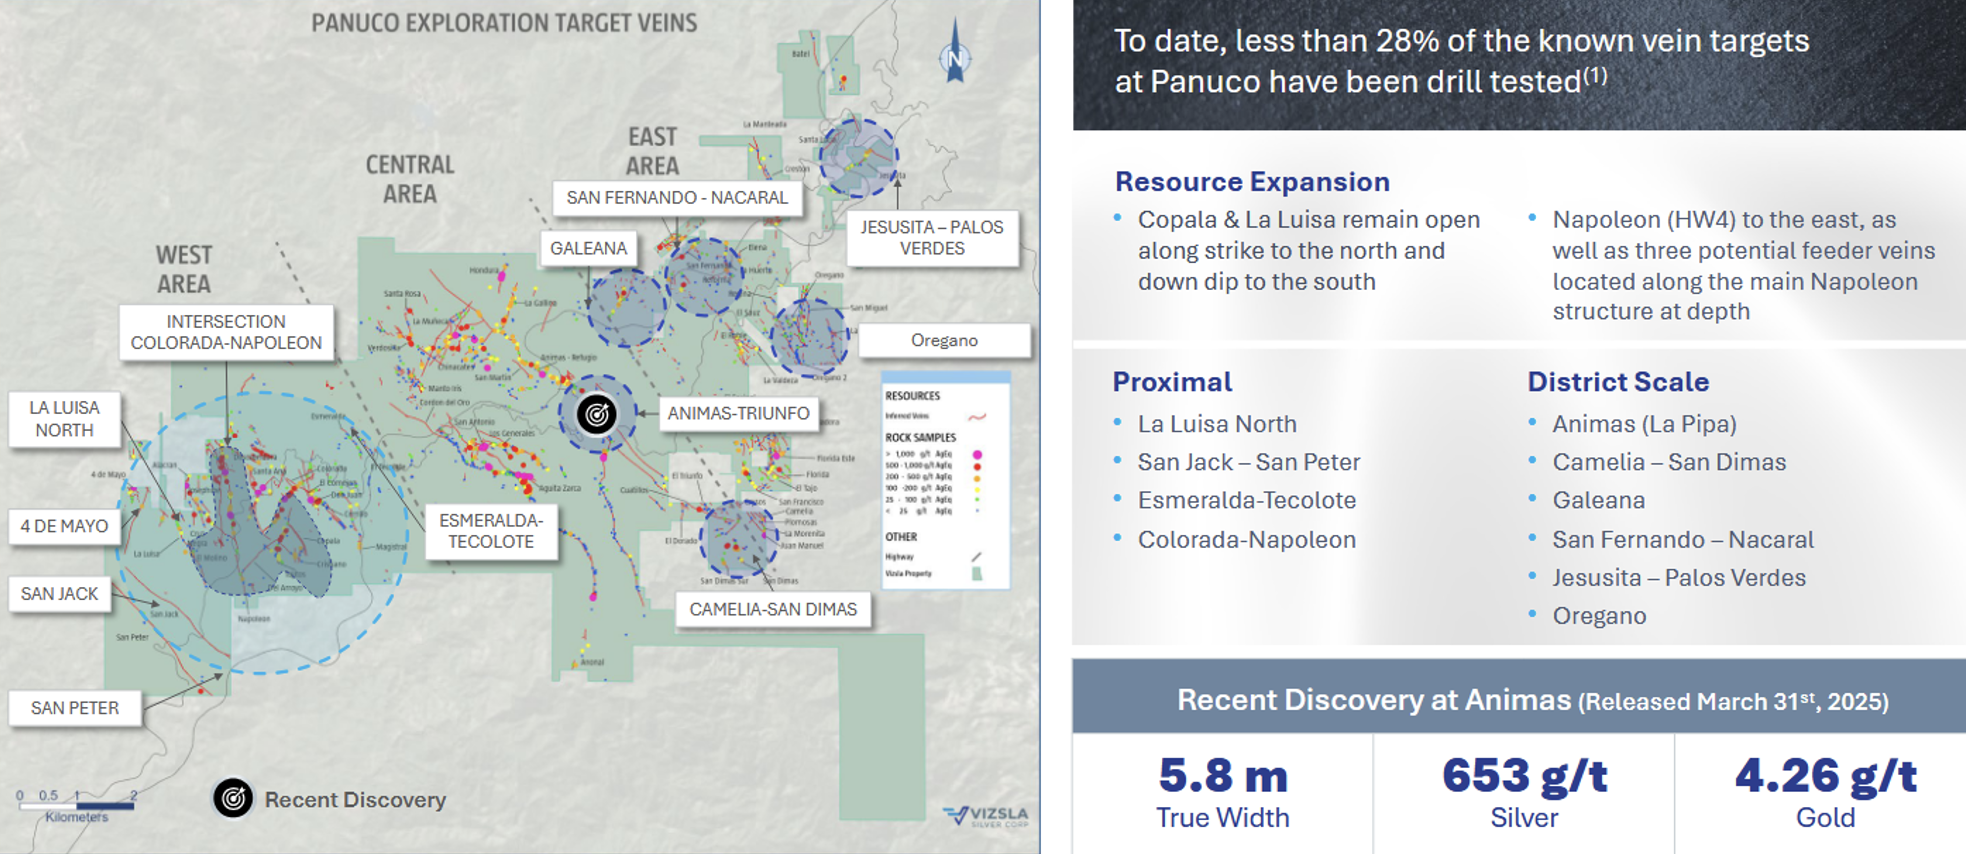Screen dimensions: 1966x854
Task: Click the Highway symbol in the legend
Action: pyautogui.click(x=976, y=557)
